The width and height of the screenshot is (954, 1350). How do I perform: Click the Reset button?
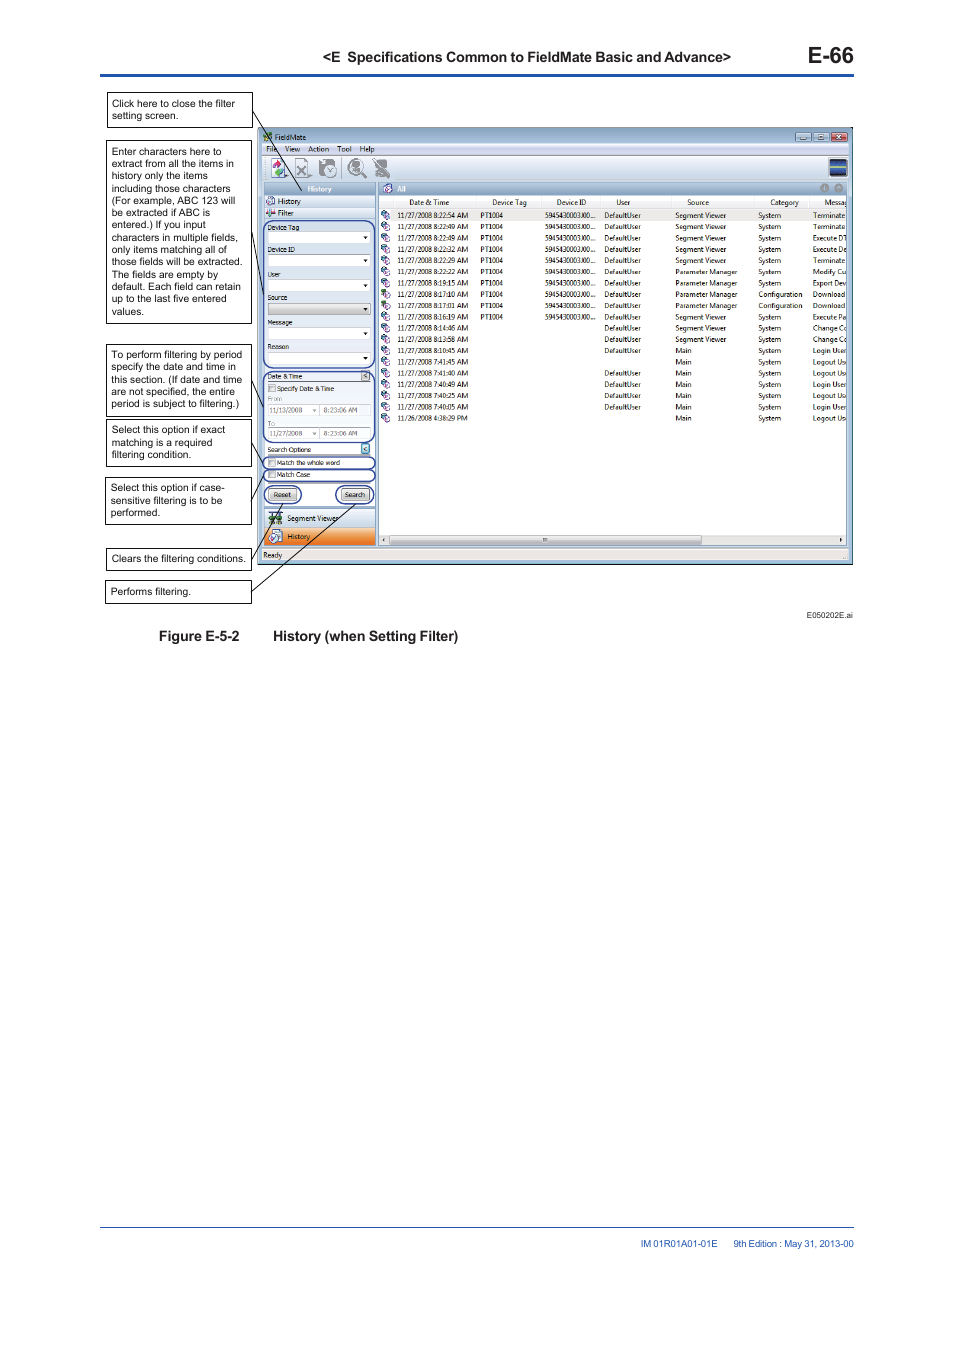pos(282,495)
